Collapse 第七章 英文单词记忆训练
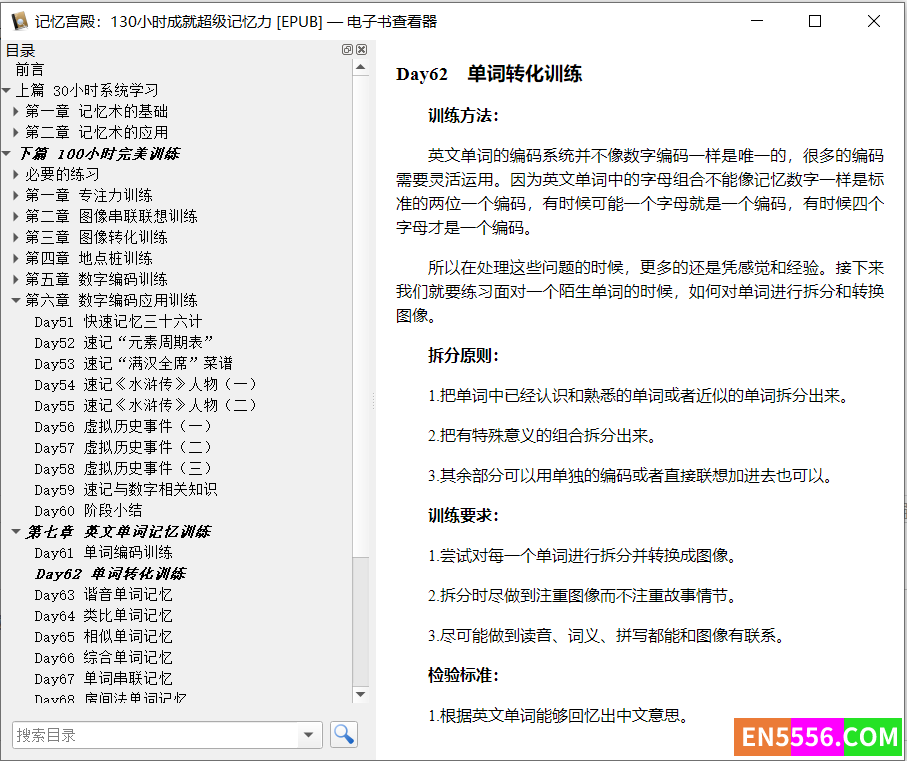Image resolution: width=907 pixels, height=761 pixels. click(x=16, y=531)
